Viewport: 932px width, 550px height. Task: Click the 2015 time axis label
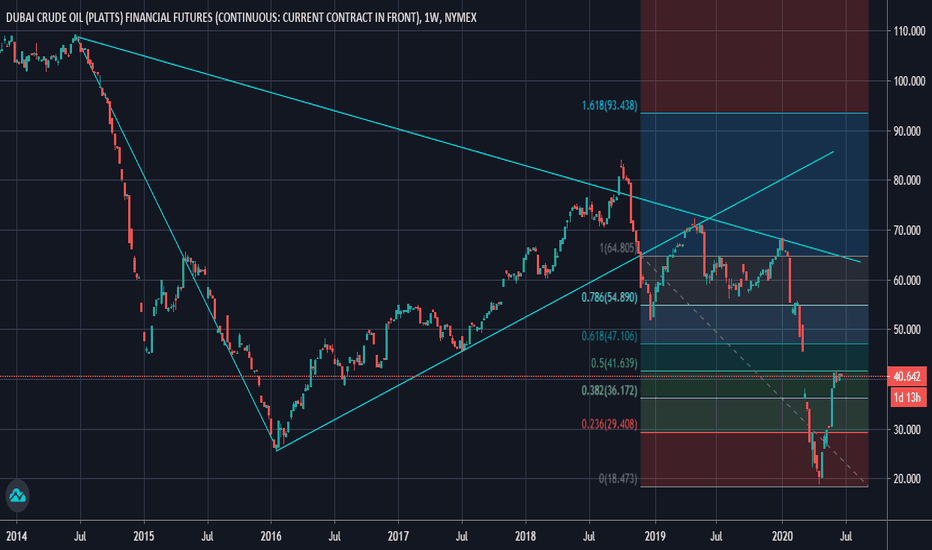144,536
